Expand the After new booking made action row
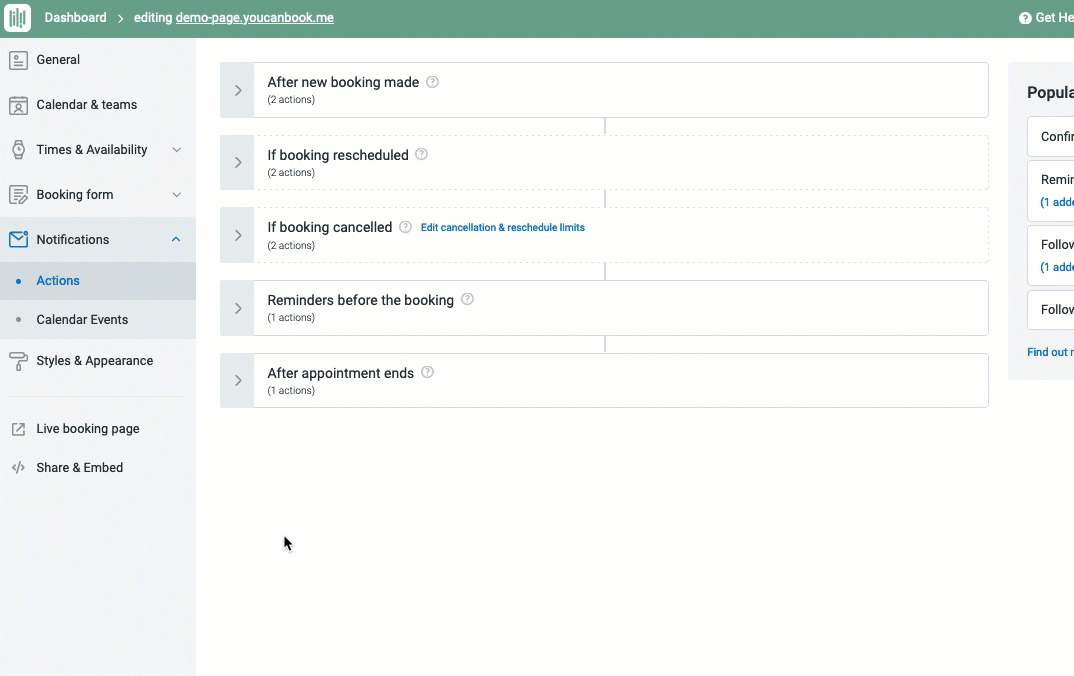The image size is (1074, 676). click(x=237, y=90)
